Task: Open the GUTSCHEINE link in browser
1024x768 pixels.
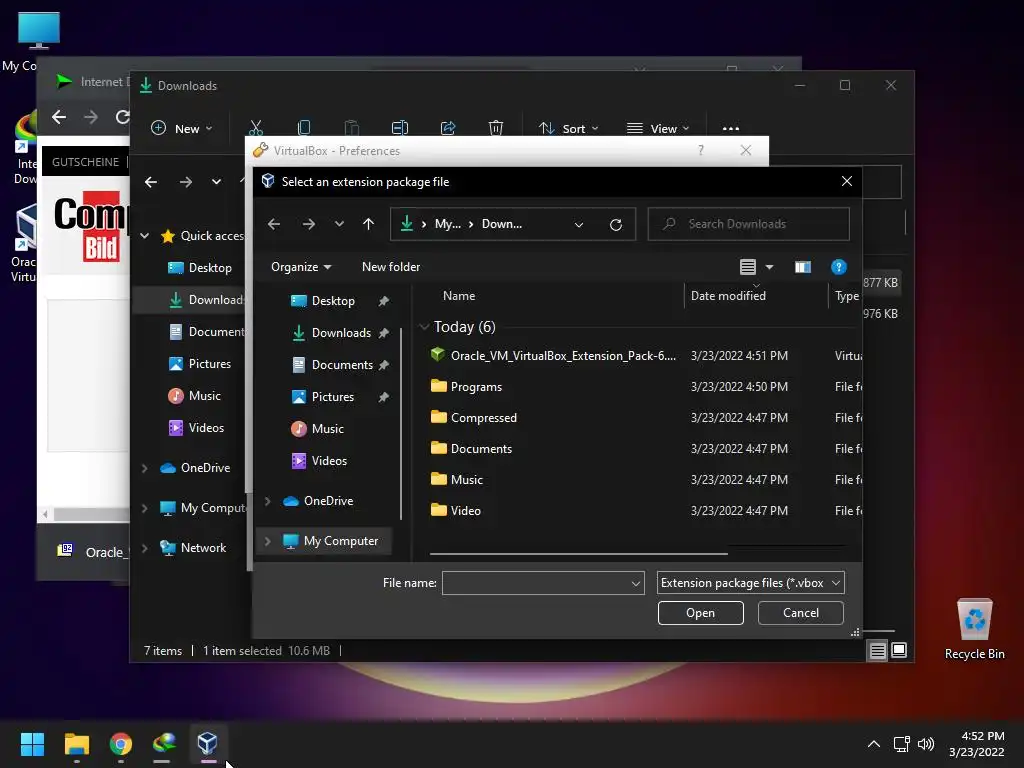Action: point(85,162)
